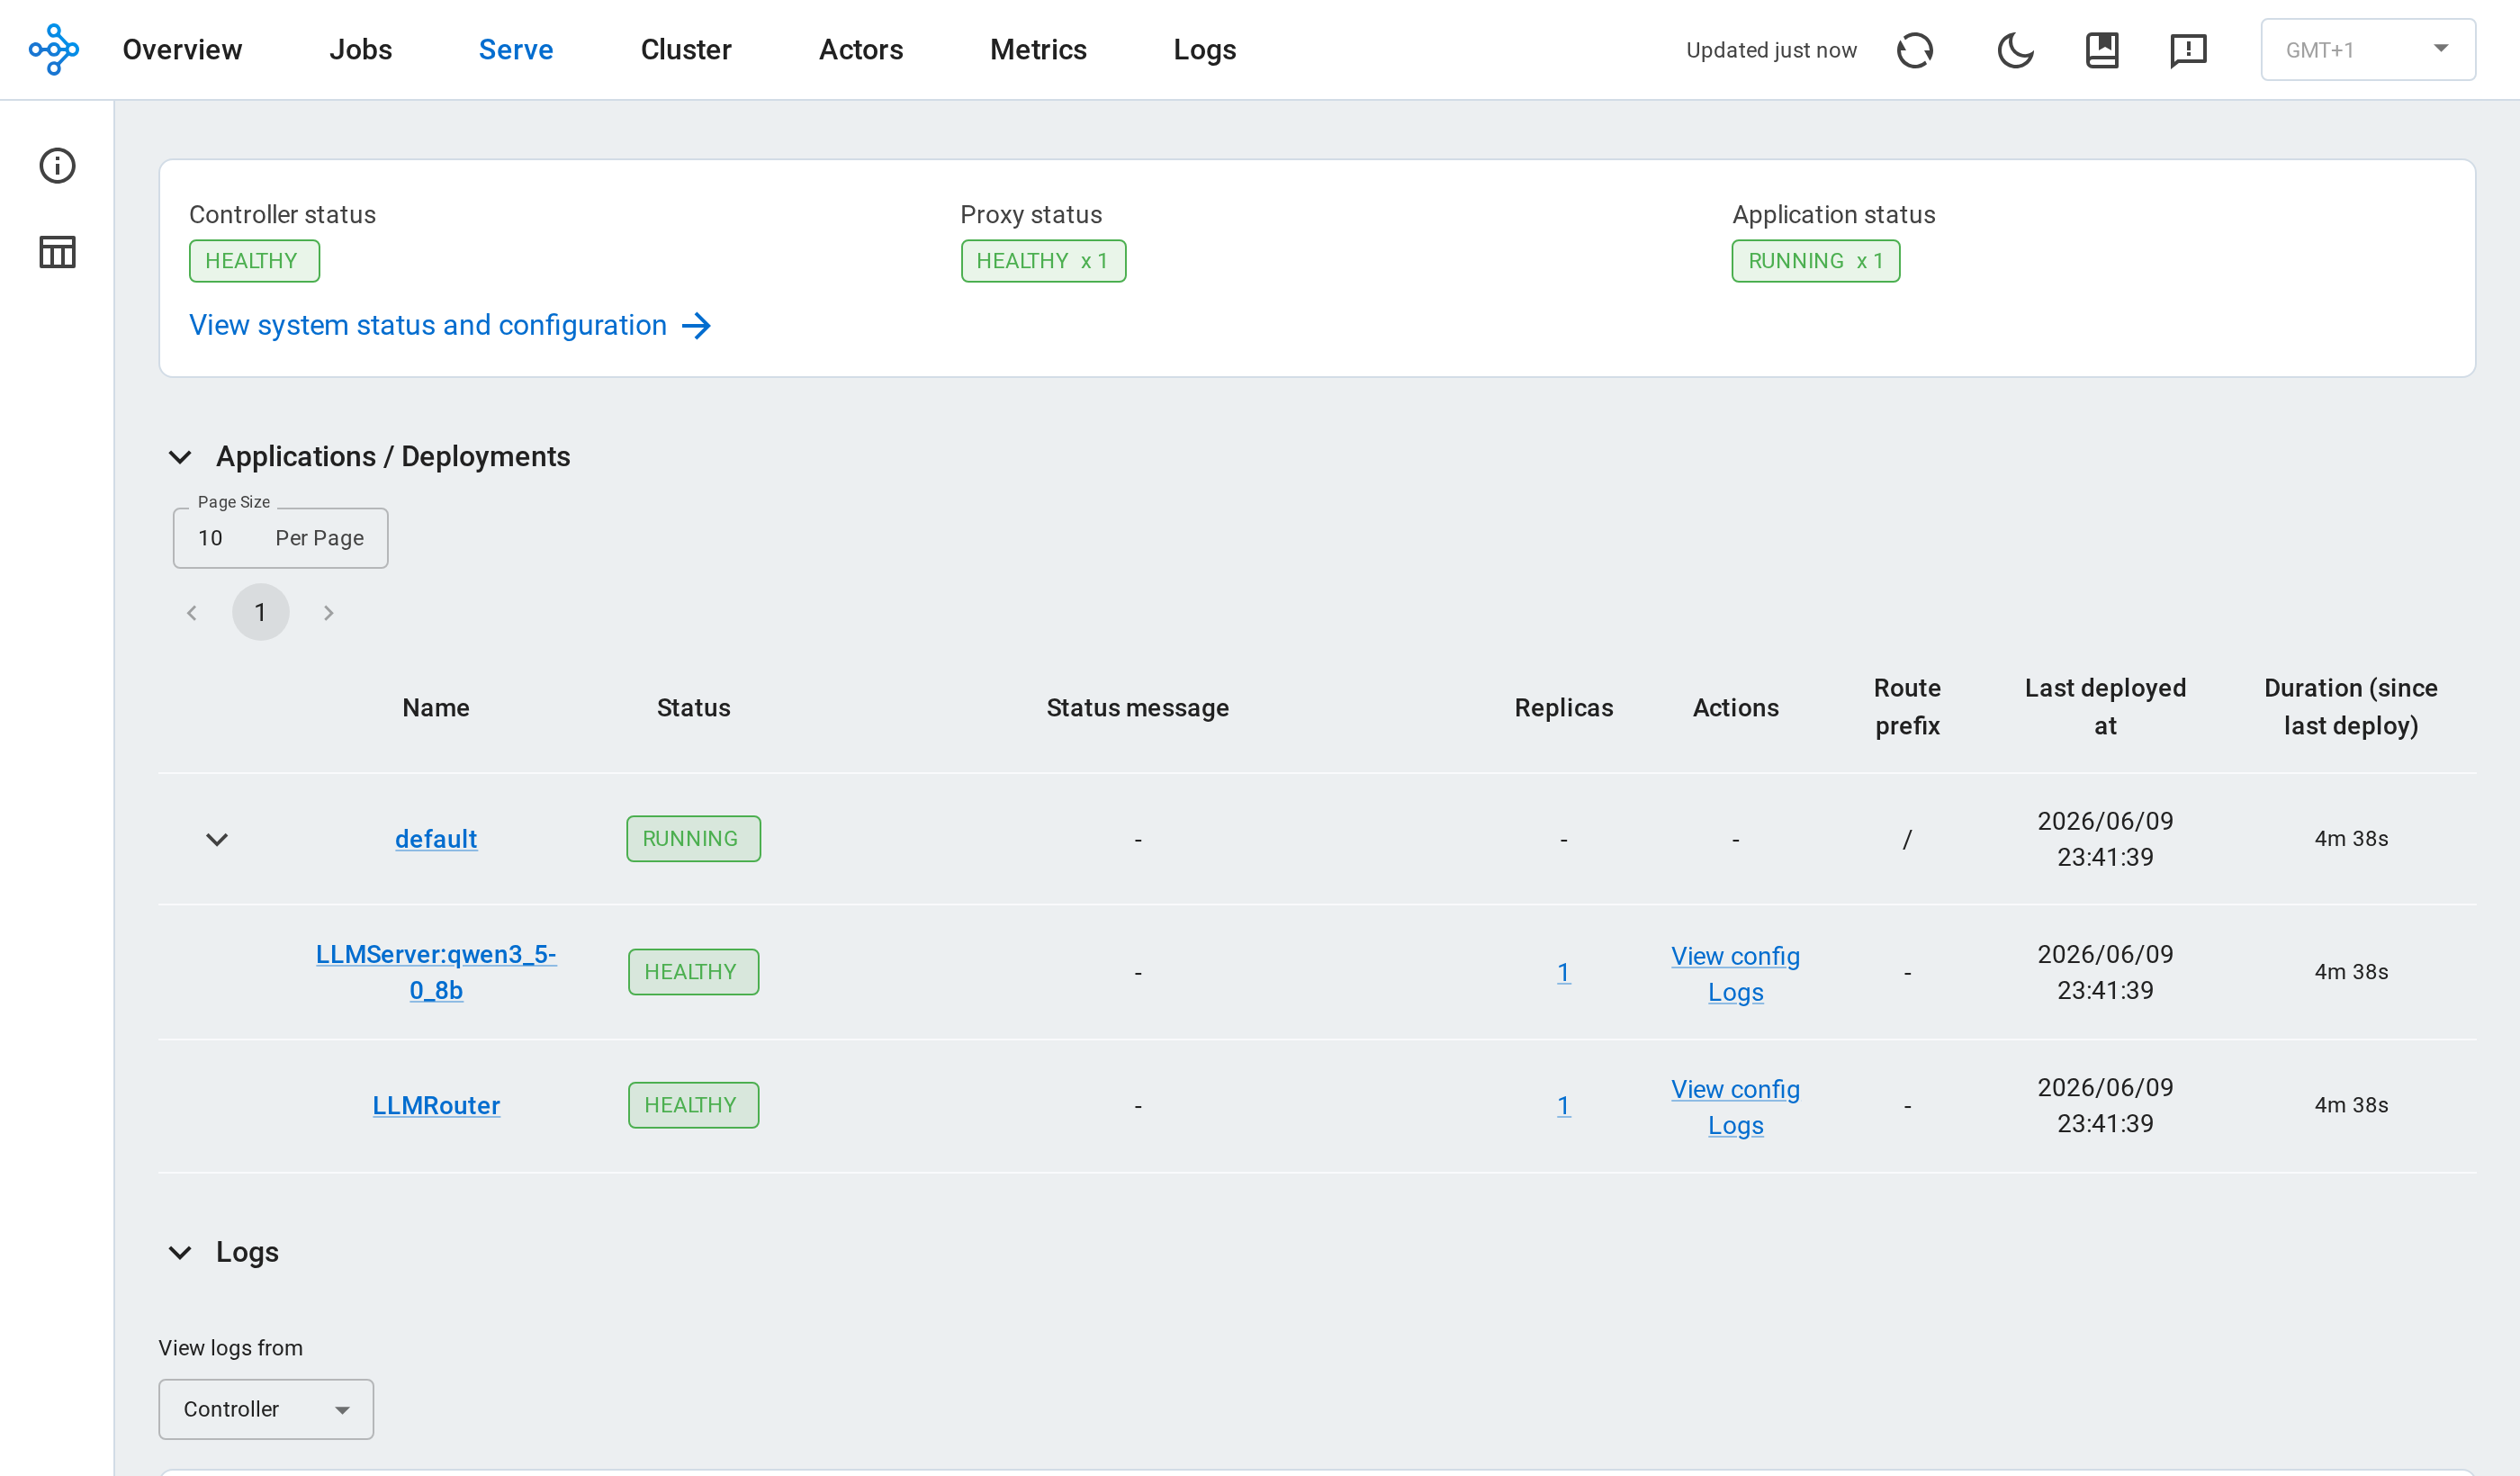The width and height of the screenshot is (2520, 1476).
Task: Open the sidebar info icon
Action: point(57,166)
